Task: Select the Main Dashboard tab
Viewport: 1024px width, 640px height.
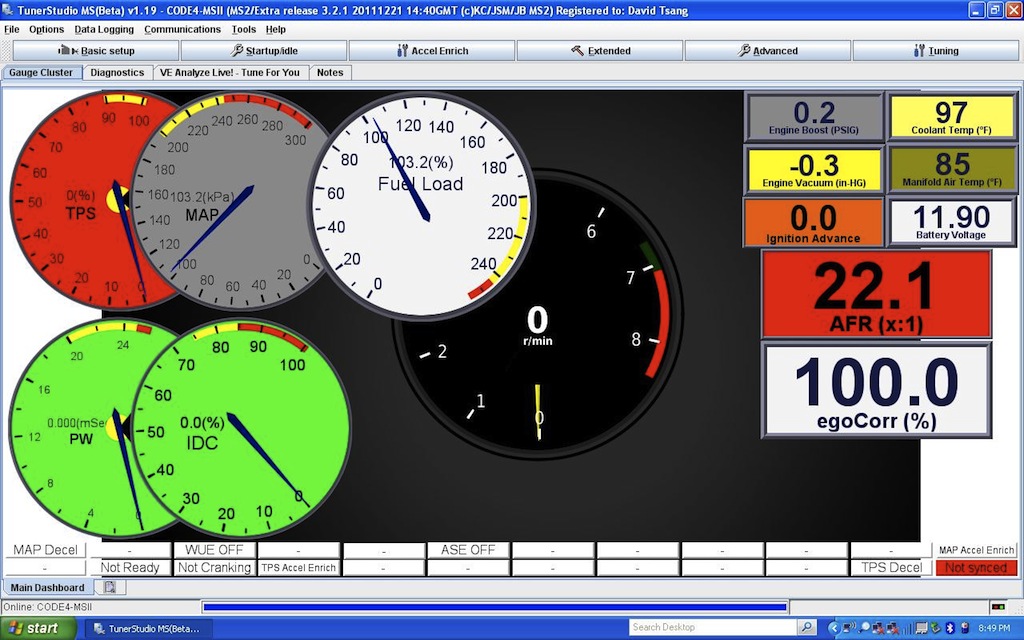Action: [x=48, y=587]
